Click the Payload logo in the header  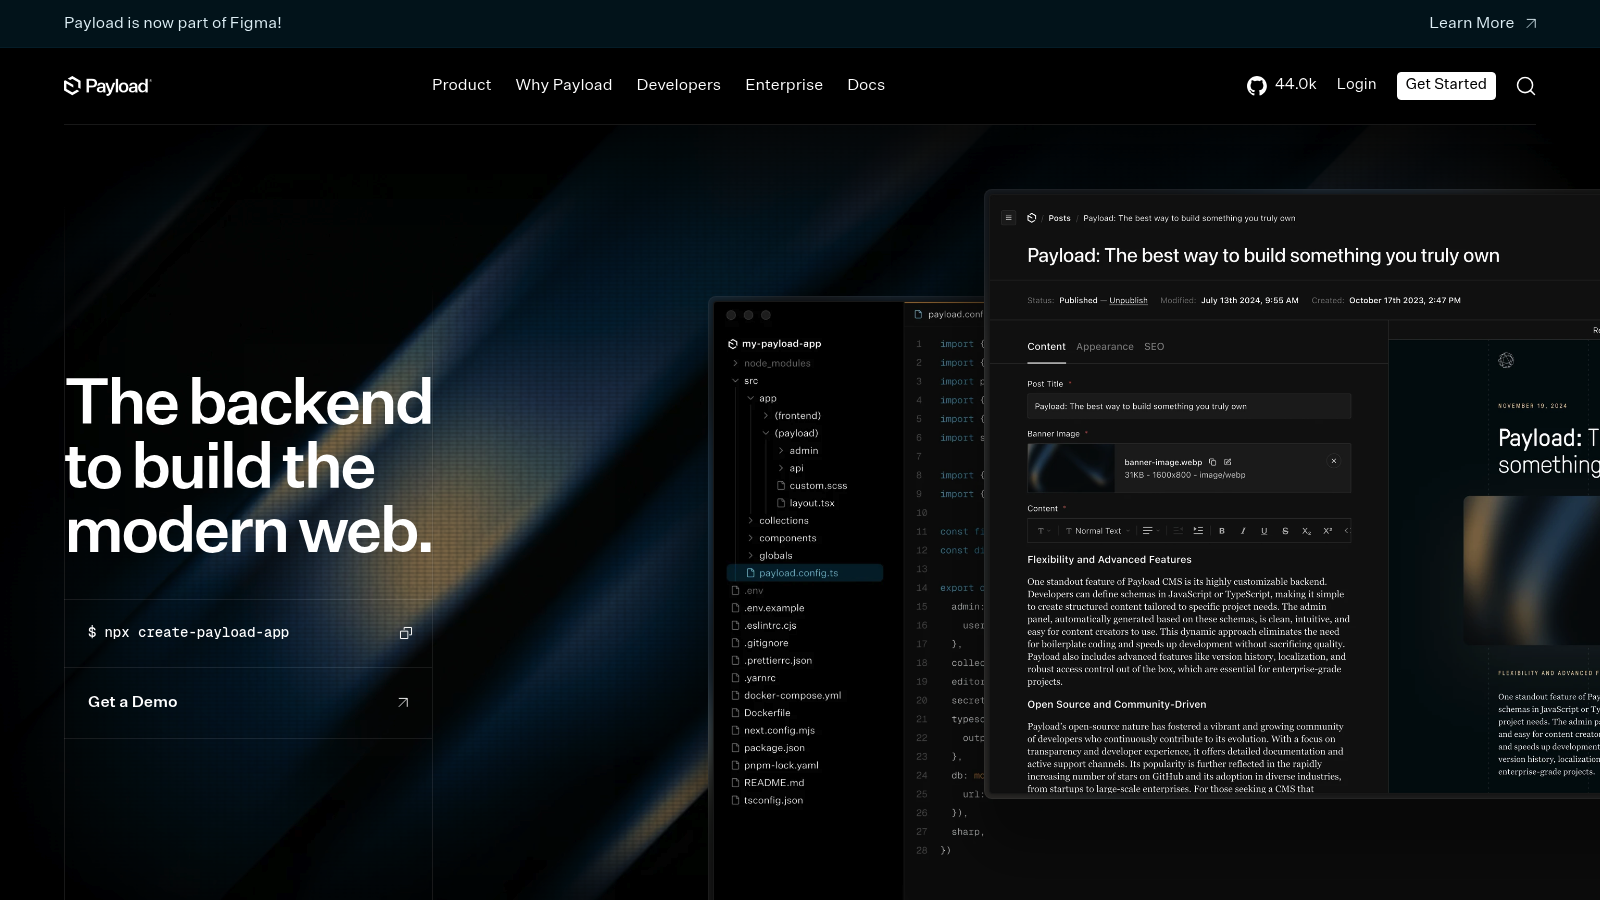tap(107, 86)
